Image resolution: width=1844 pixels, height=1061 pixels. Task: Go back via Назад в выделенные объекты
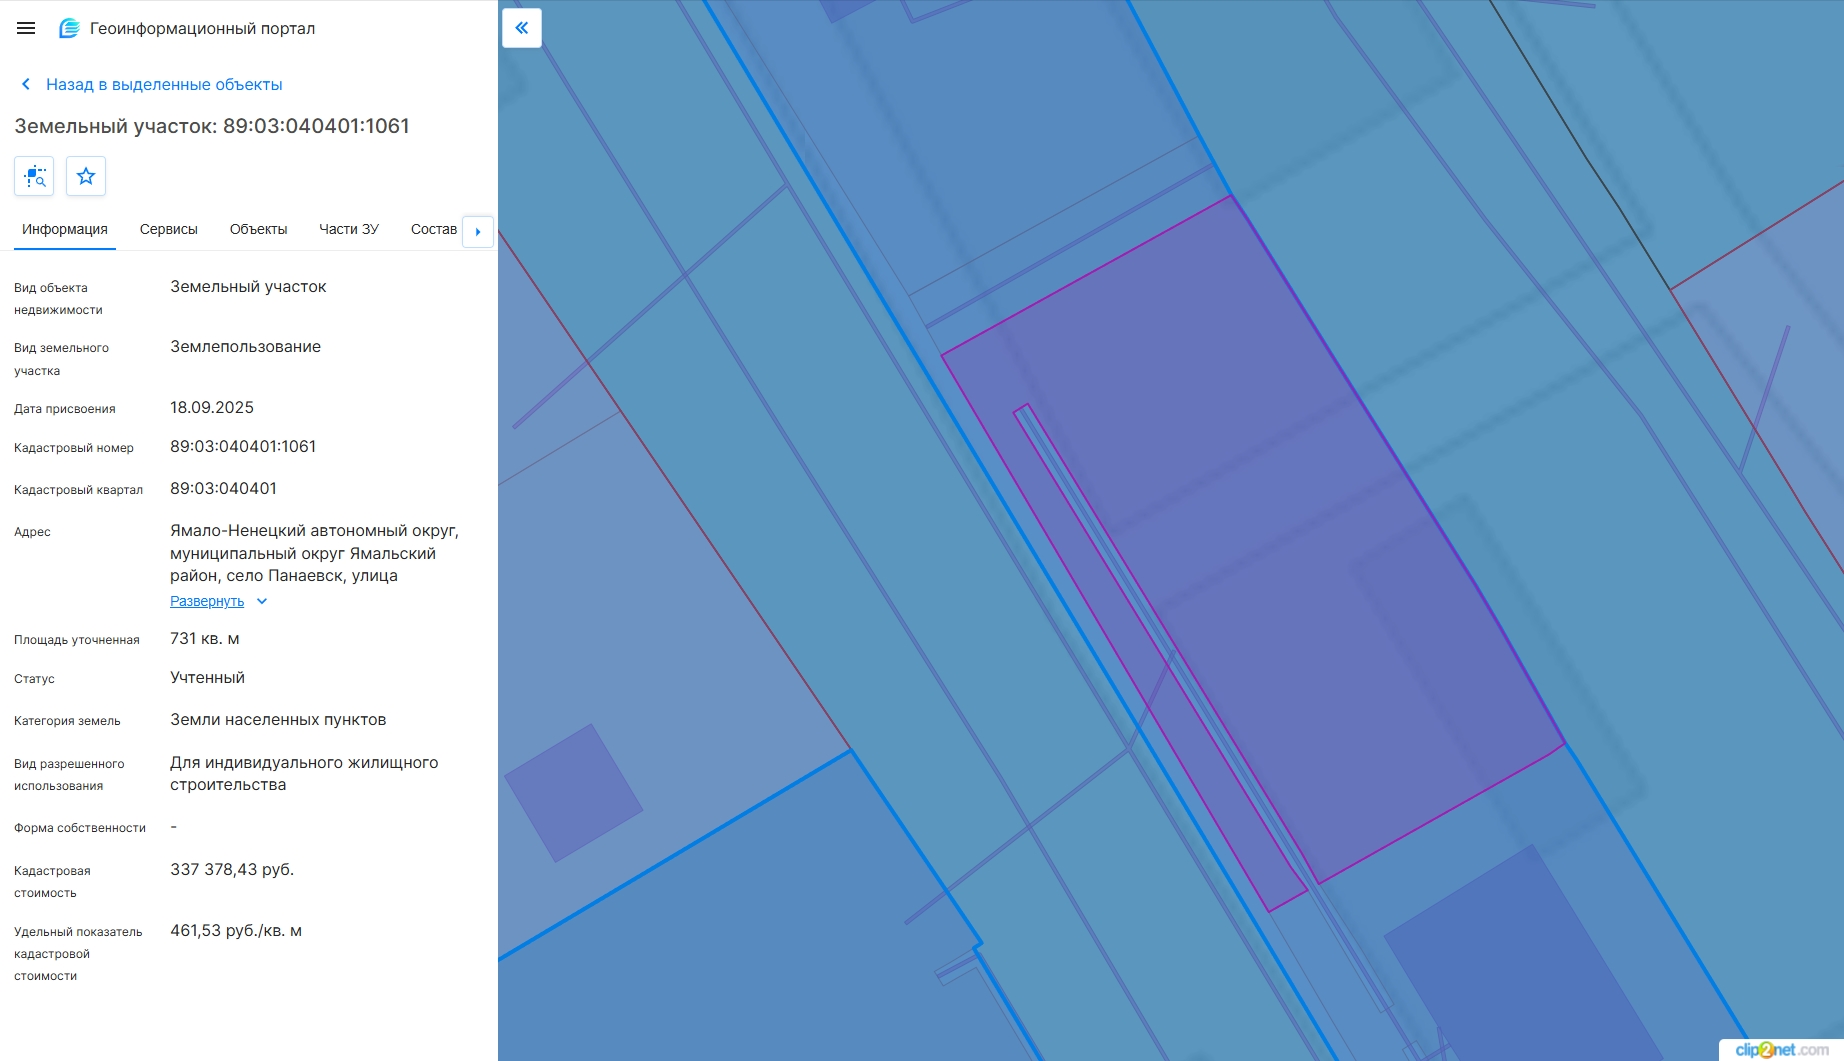(164, 84)
